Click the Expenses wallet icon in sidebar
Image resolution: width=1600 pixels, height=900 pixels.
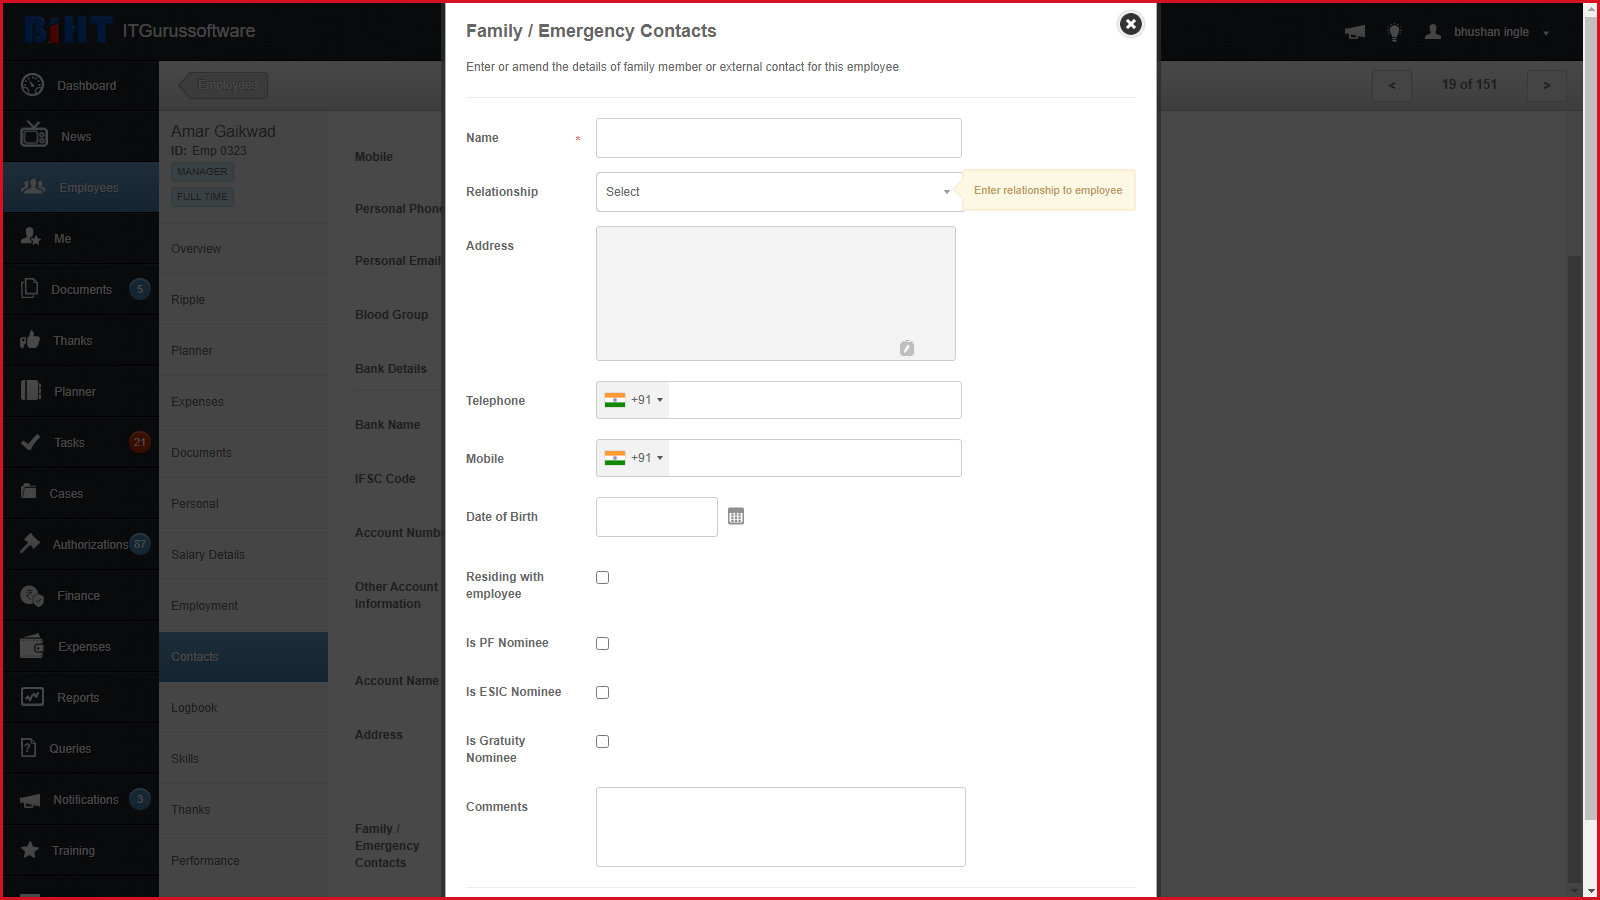click(x=32, y=646)
